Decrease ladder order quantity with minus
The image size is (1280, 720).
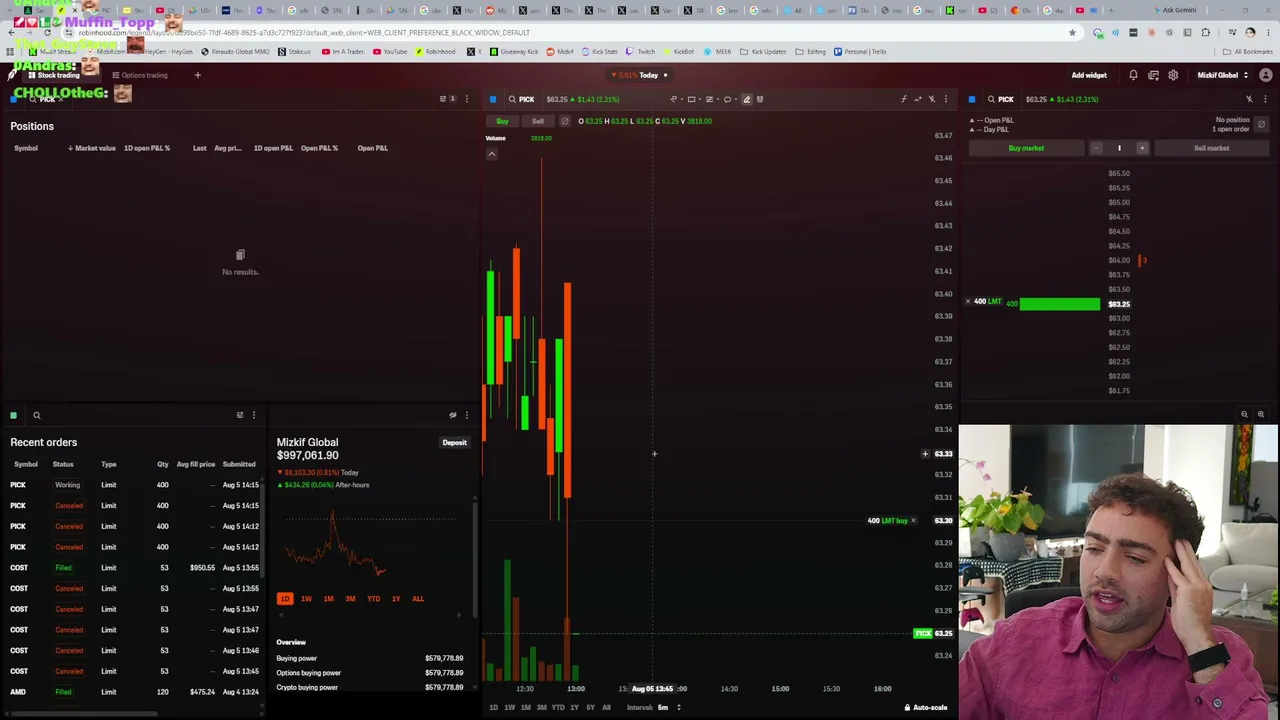click(1096, 148)
